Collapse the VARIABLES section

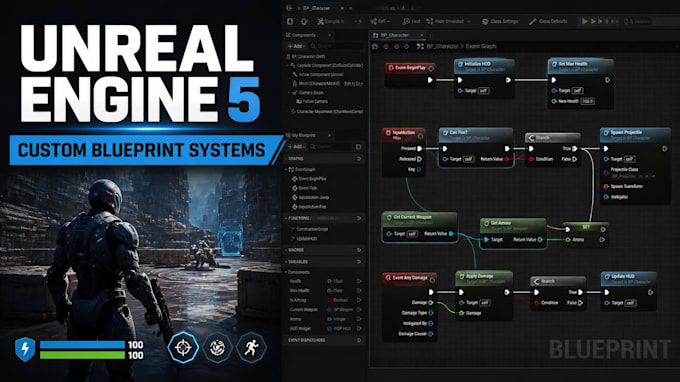coord(286,262)
